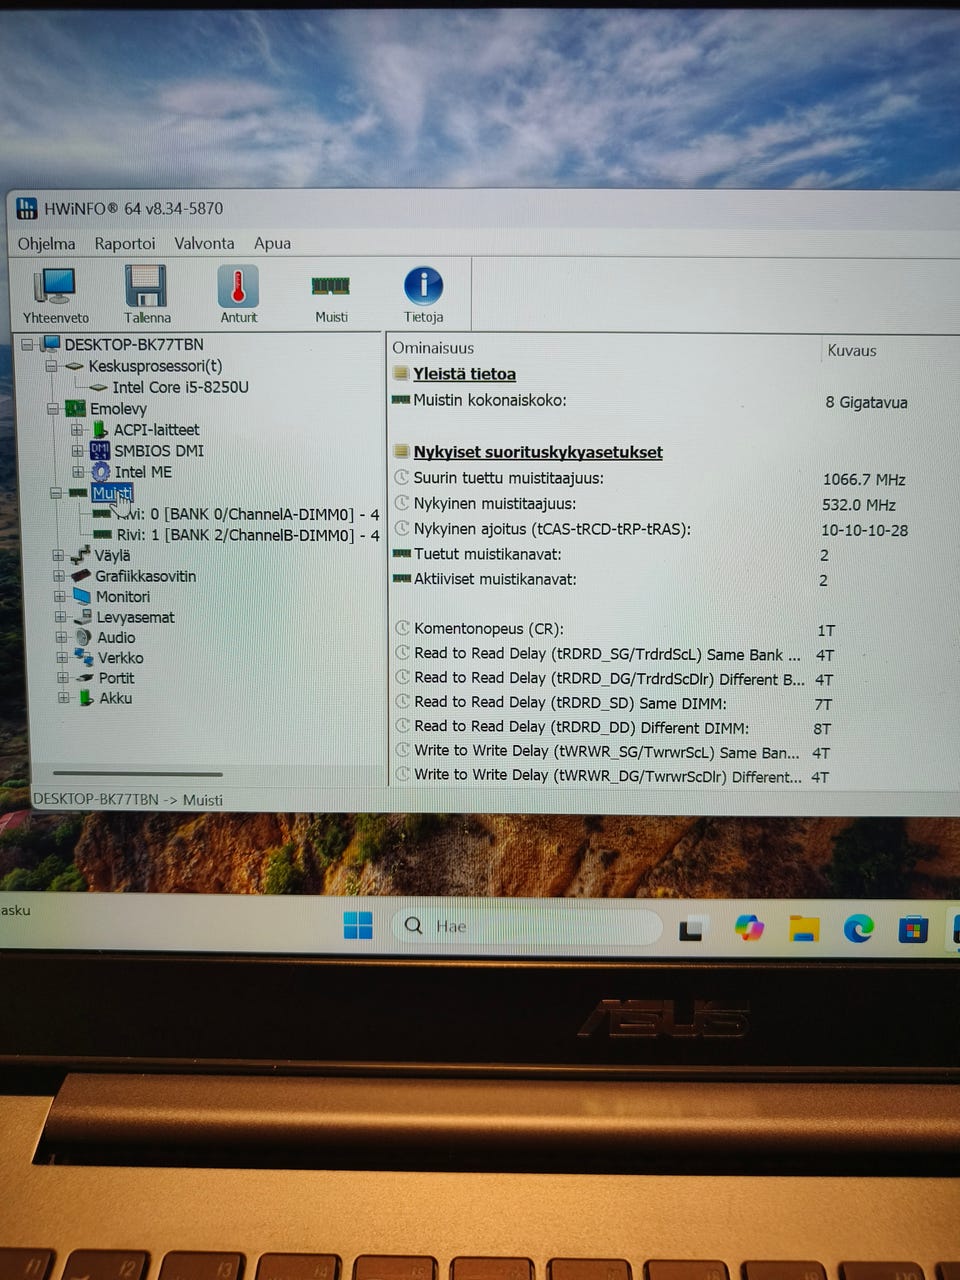The height and width of the screenshot is (1280, 960).
Task: Click the Hae taskbar search box
Action: pos(527,926)
